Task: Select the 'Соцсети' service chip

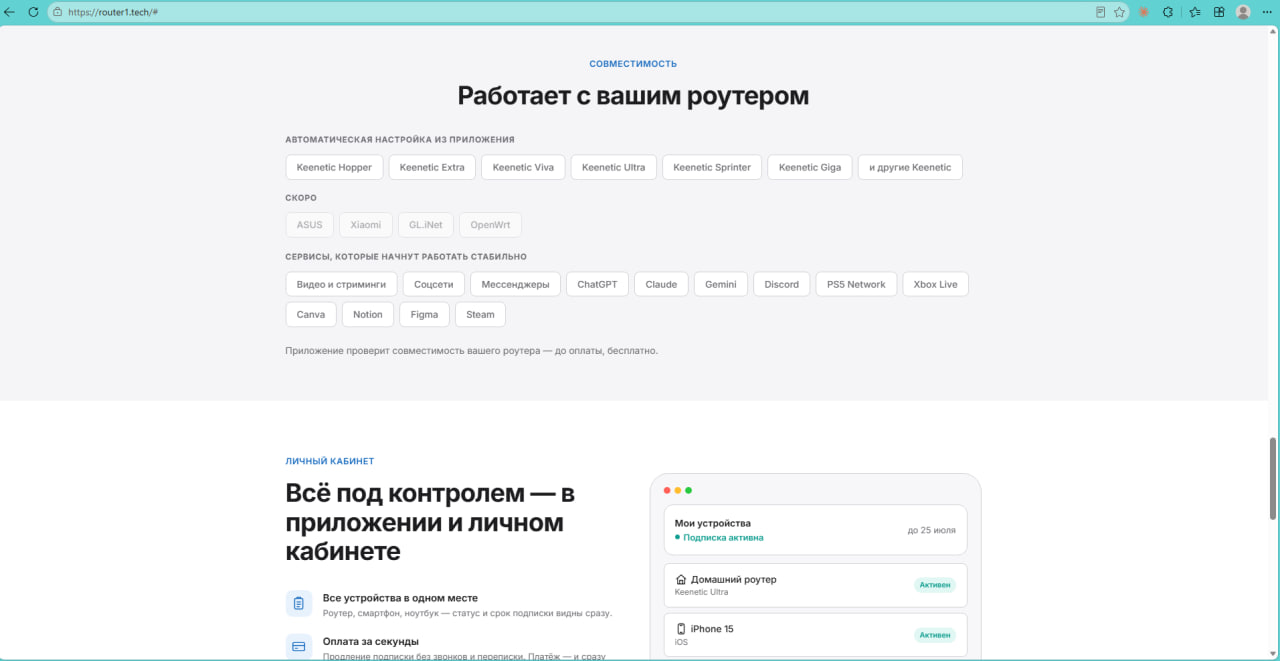Action: (x=434, y=284)
